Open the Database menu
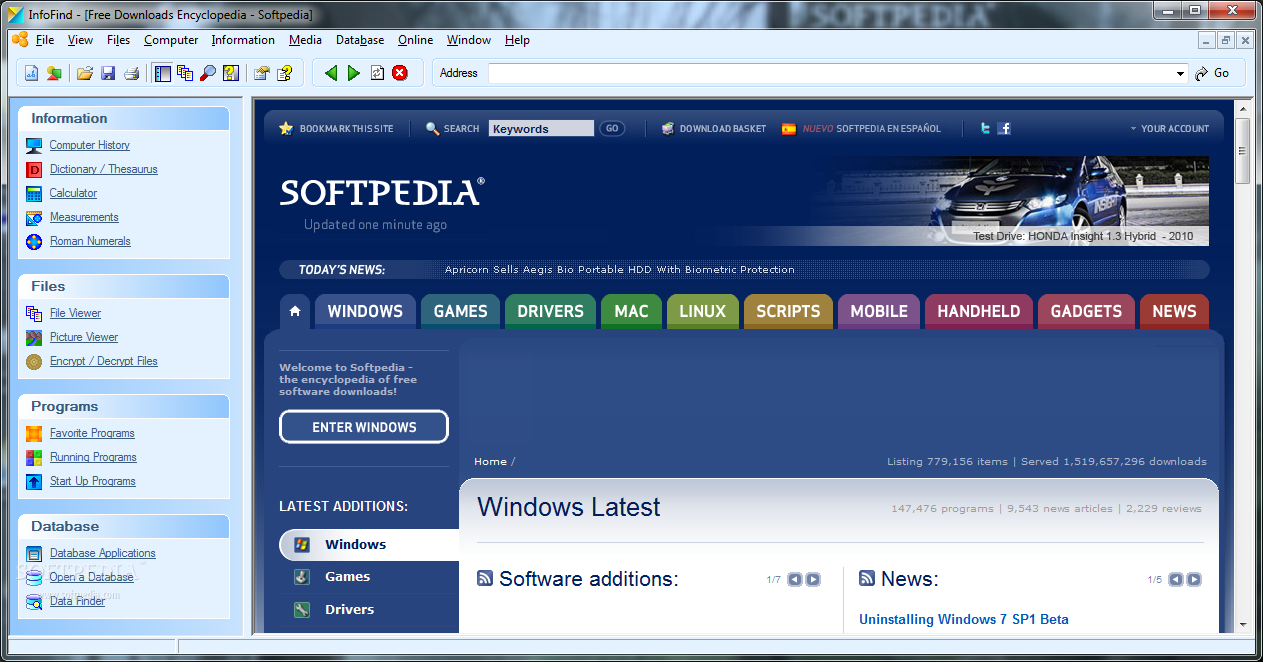The image size is (1263, 662). click(x=360, y=40)
